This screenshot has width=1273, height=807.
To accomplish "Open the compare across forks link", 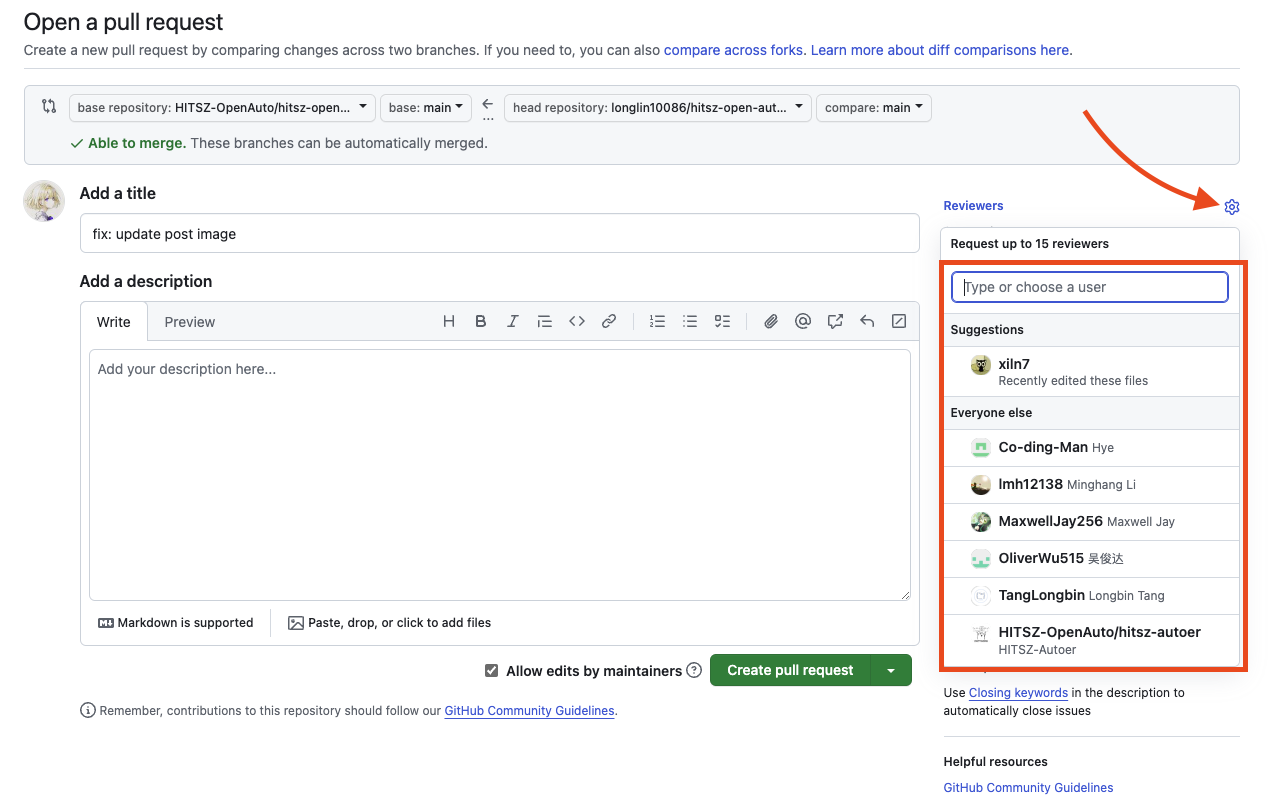I will 733,50.
